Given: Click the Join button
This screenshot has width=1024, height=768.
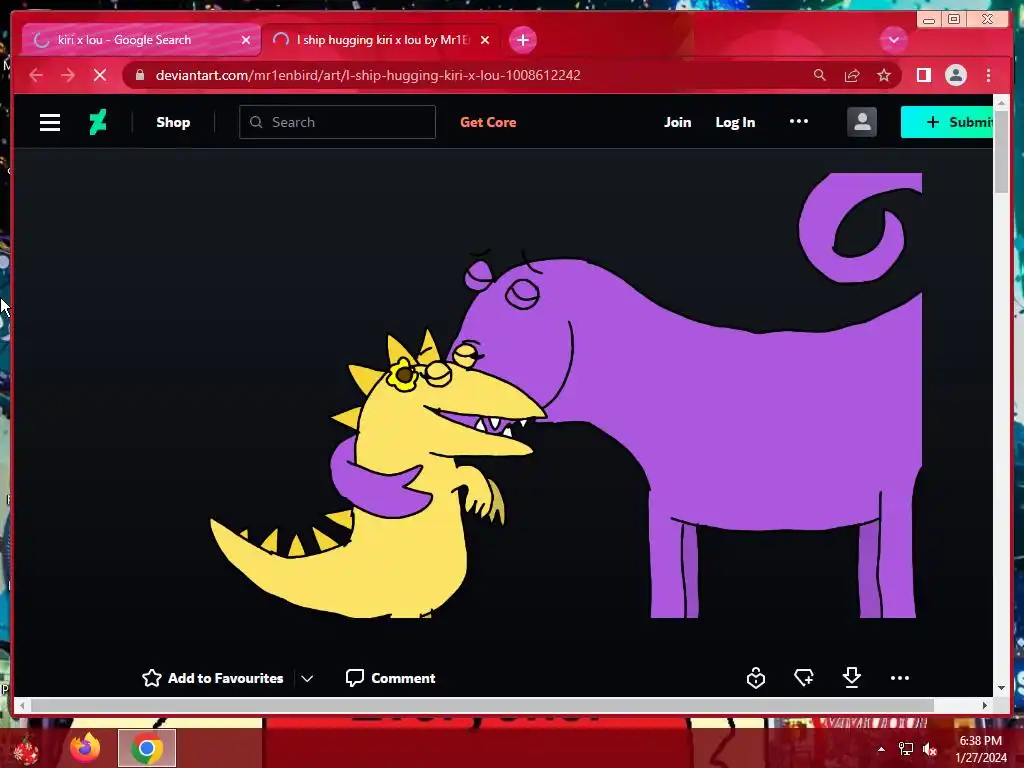Looking at the screenshot, I should (x=677, y=122).
